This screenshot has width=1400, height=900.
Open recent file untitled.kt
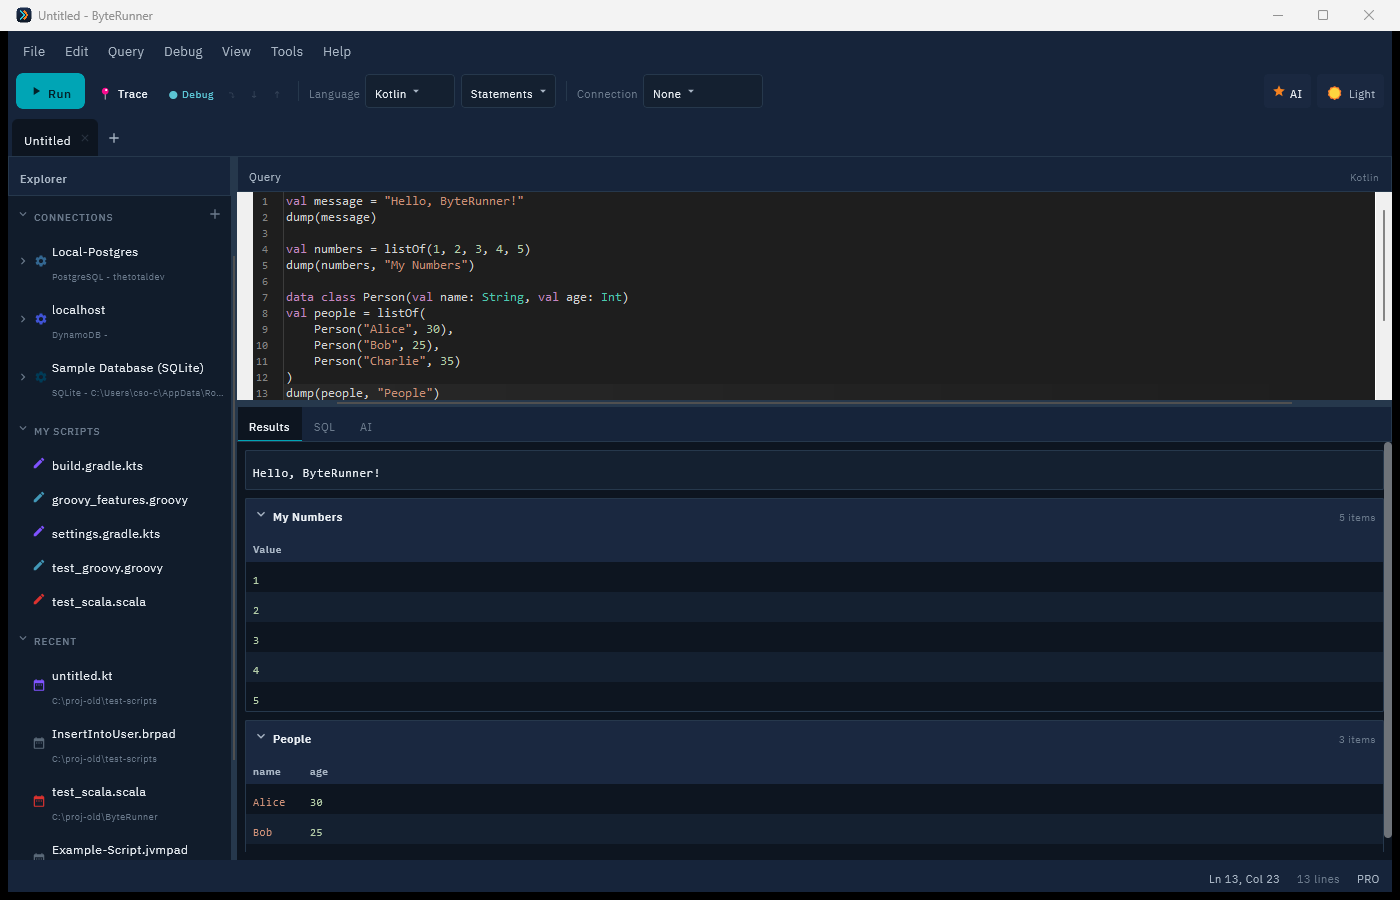[82, 676]
